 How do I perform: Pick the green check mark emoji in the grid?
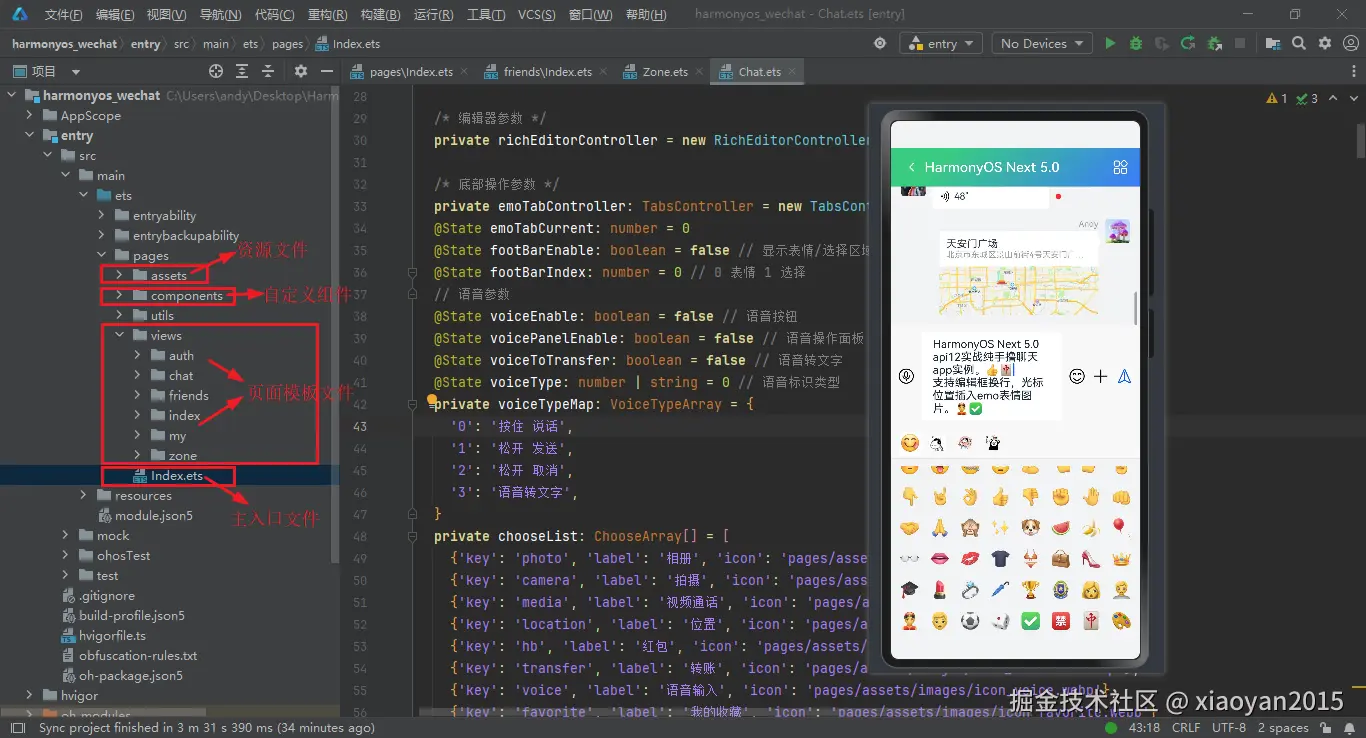[1031, 621]
